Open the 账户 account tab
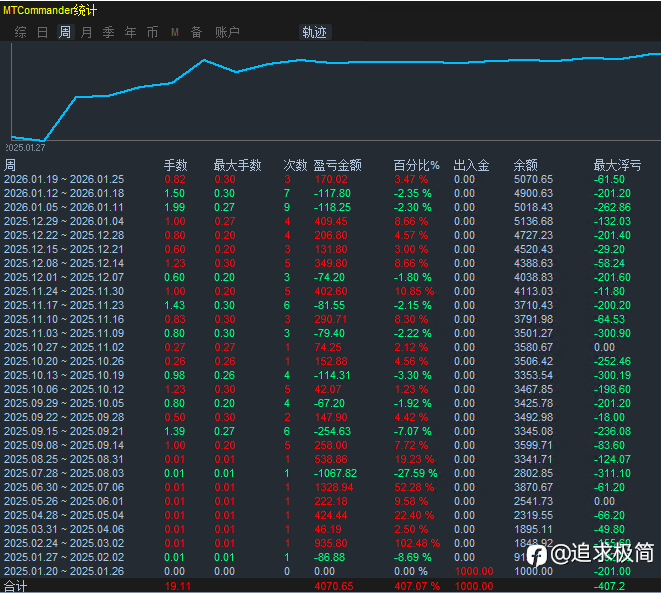This screenshot has width=661, height=593. 227,32
